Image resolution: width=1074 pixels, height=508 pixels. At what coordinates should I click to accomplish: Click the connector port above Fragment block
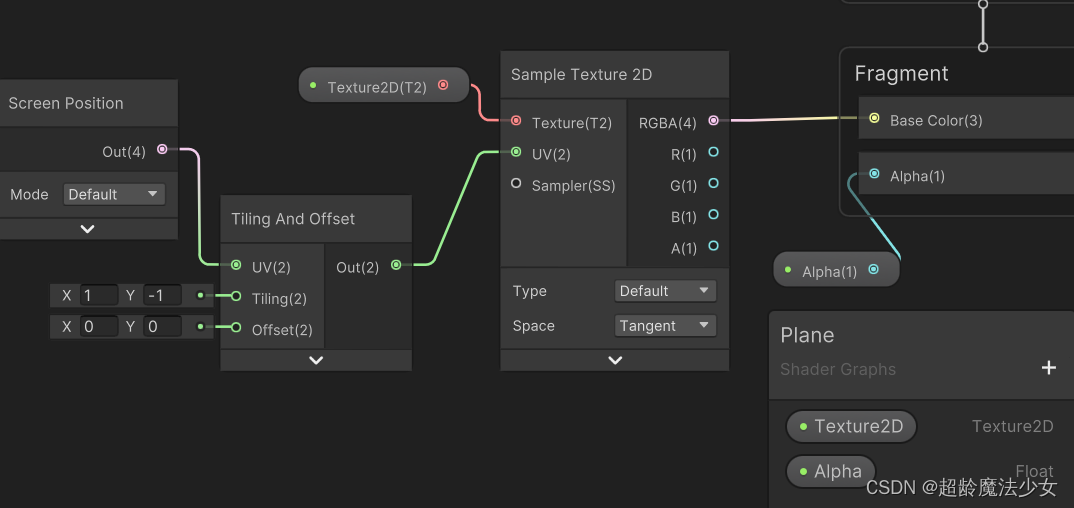[983, 47]
